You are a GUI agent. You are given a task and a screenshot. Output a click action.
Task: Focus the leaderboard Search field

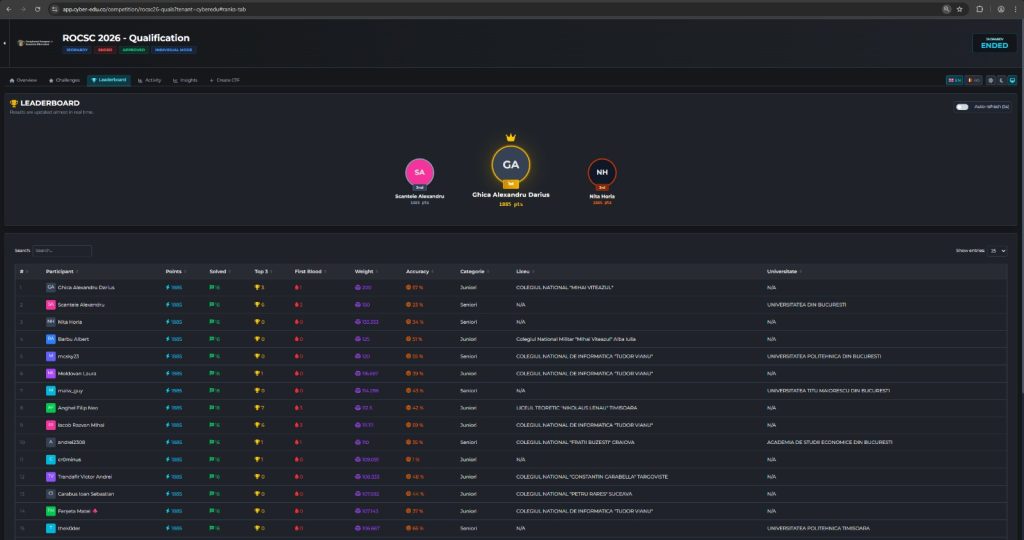[x=62, y=250]
